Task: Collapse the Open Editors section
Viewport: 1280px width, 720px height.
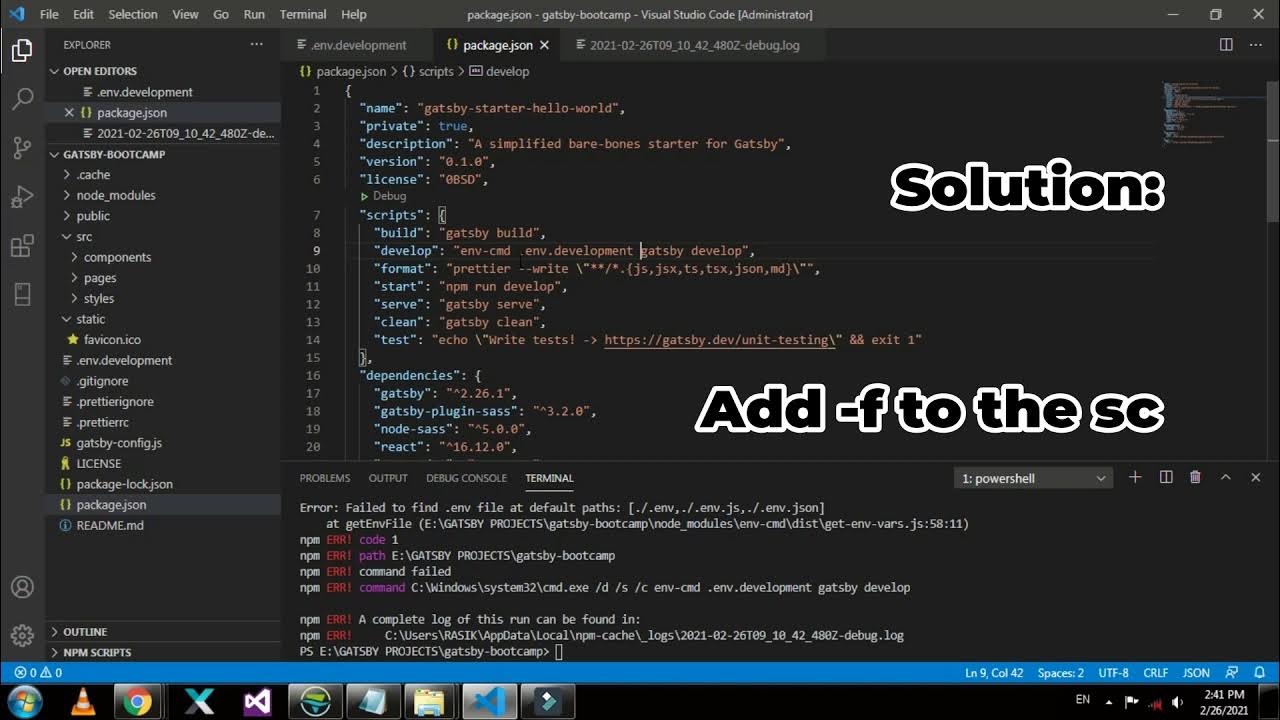Action: pos(163,71)
